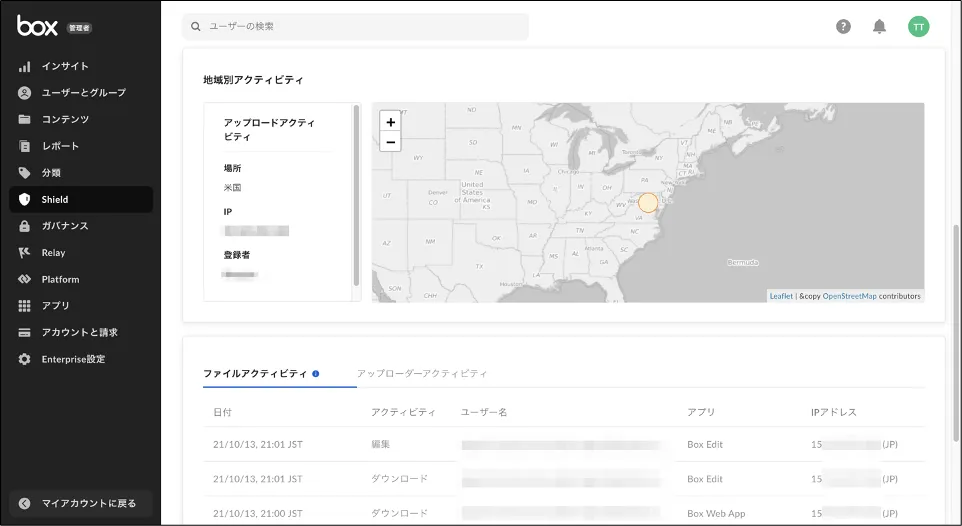The height and width of the screenshot is (526, 962).
Task: Go to ユーザーとグループ section
Action: tap(83, 93)
